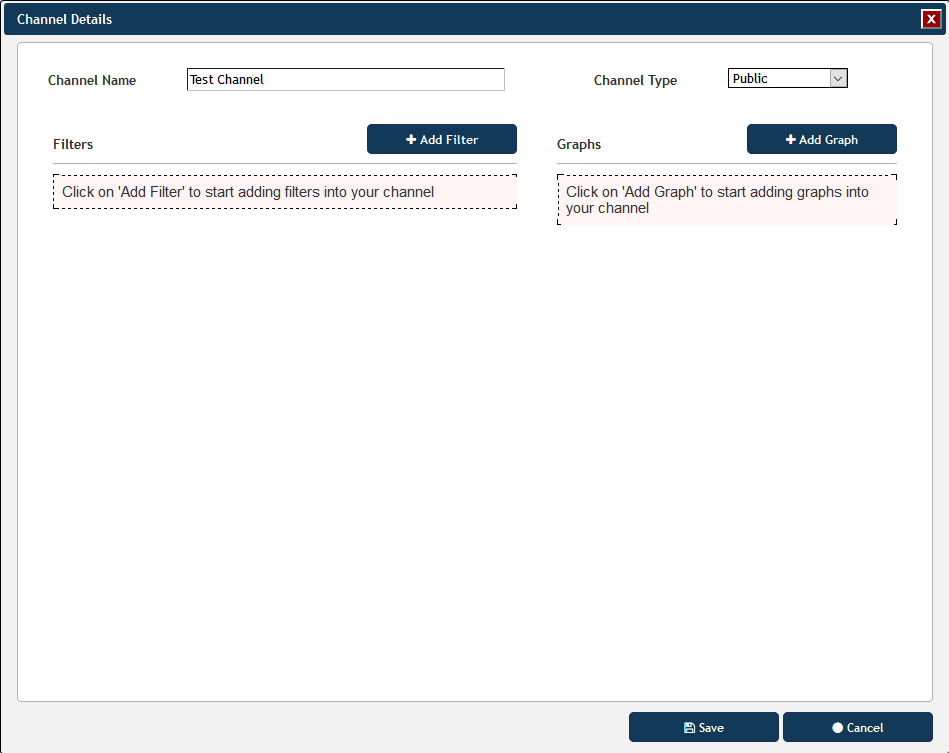
Task: Open the Channel Type dropdown
Action: (787, 78)
